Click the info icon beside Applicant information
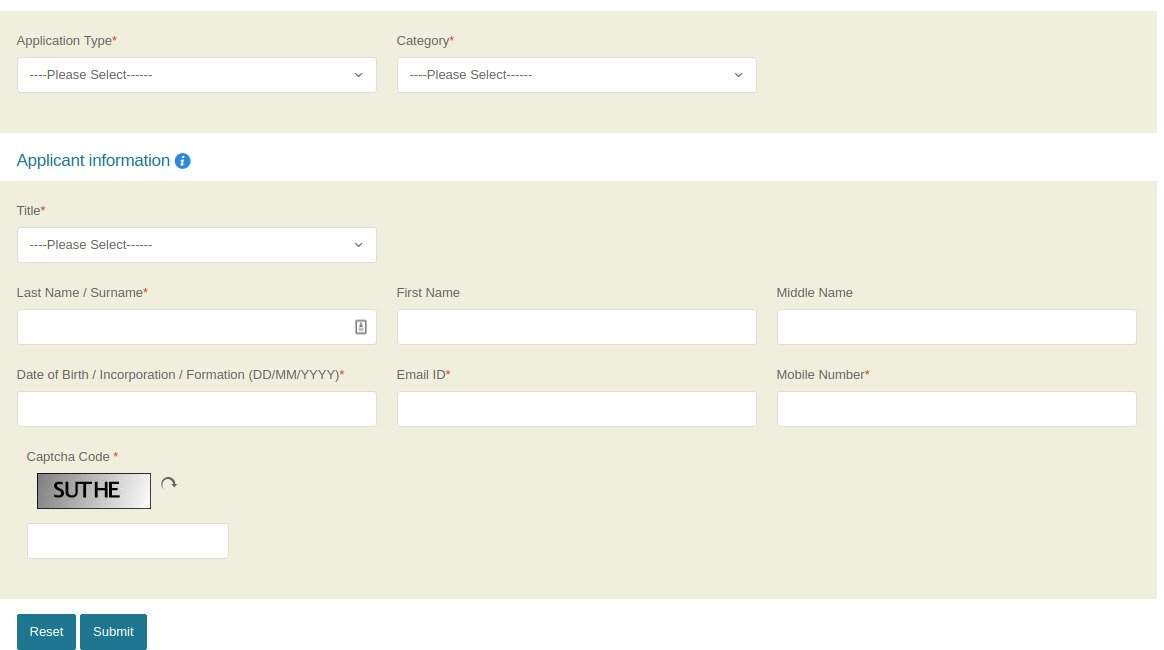 coord(182,161)
